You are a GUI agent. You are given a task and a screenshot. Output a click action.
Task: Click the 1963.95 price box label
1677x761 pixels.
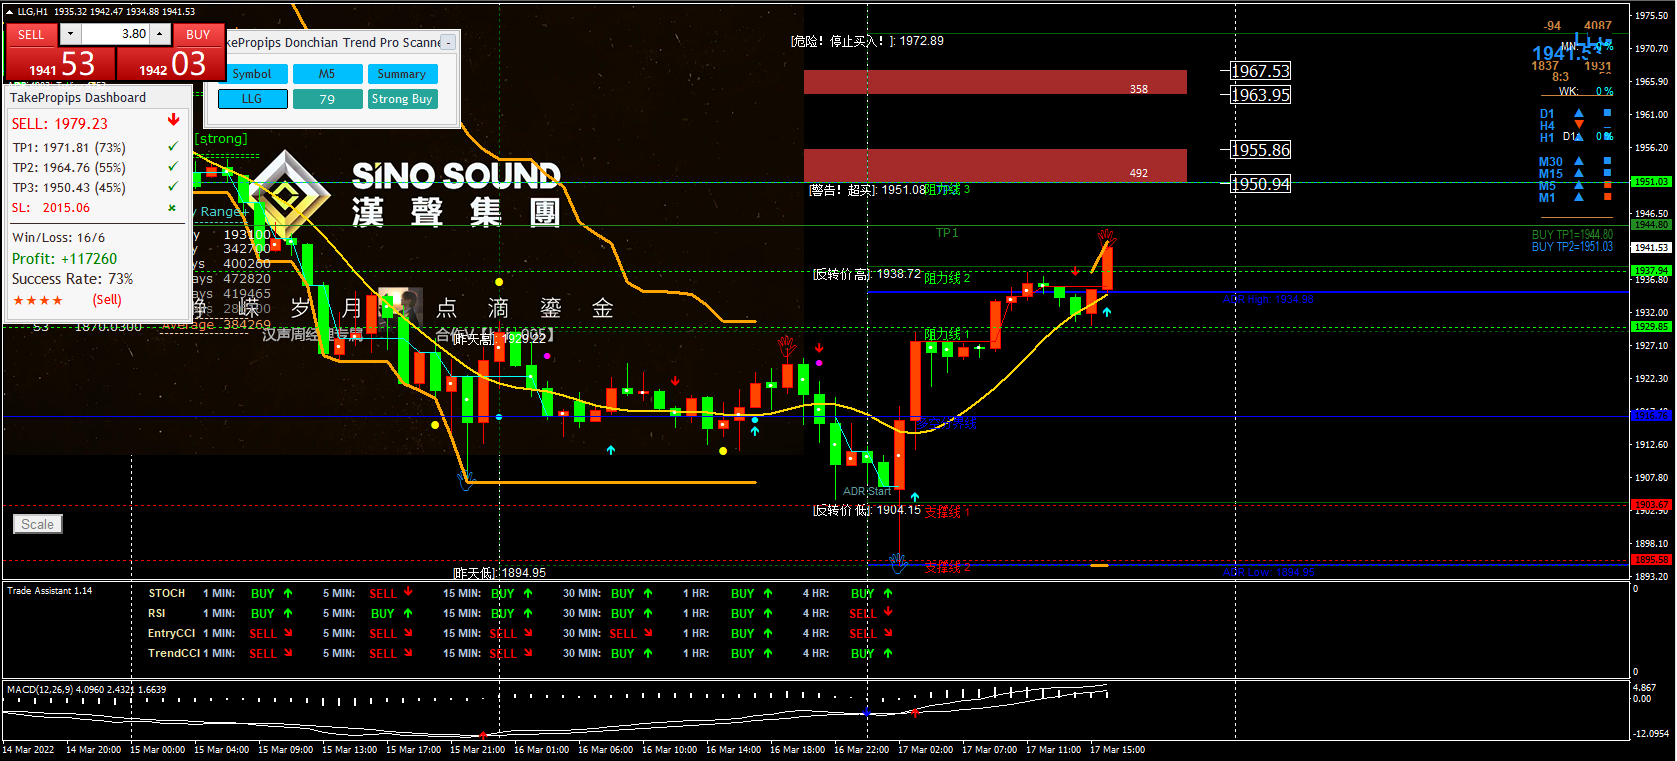pos(1260,95)
